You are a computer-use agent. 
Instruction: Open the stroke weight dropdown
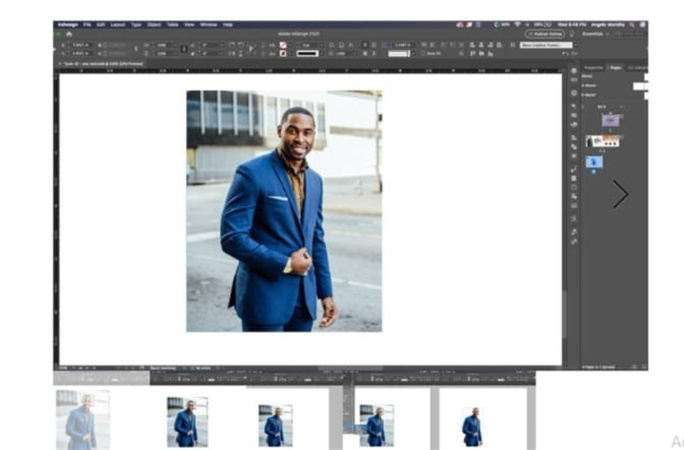(307, 45)
